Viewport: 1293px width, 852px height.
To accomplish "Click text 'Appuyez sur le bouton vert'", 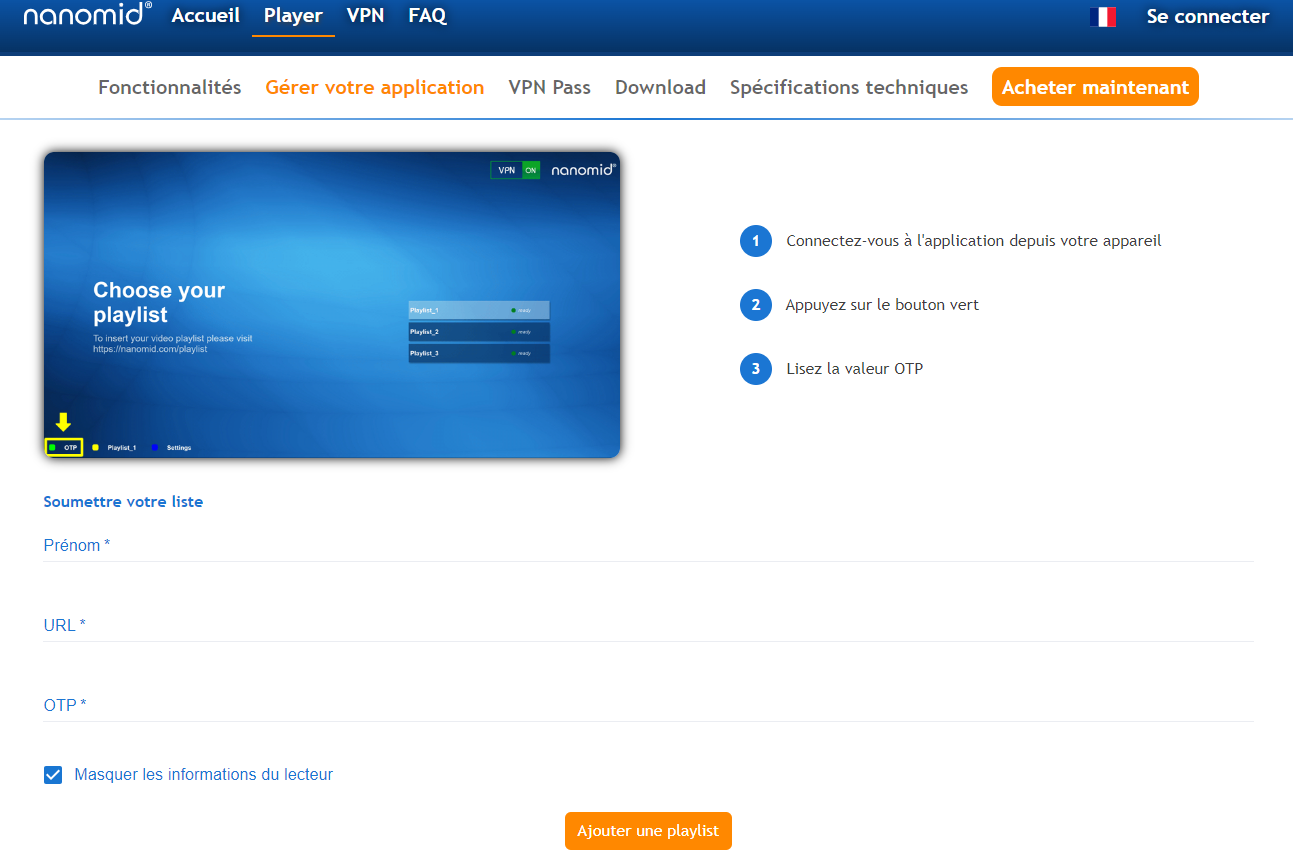I will pyautogui.click(x=882, y=305).
